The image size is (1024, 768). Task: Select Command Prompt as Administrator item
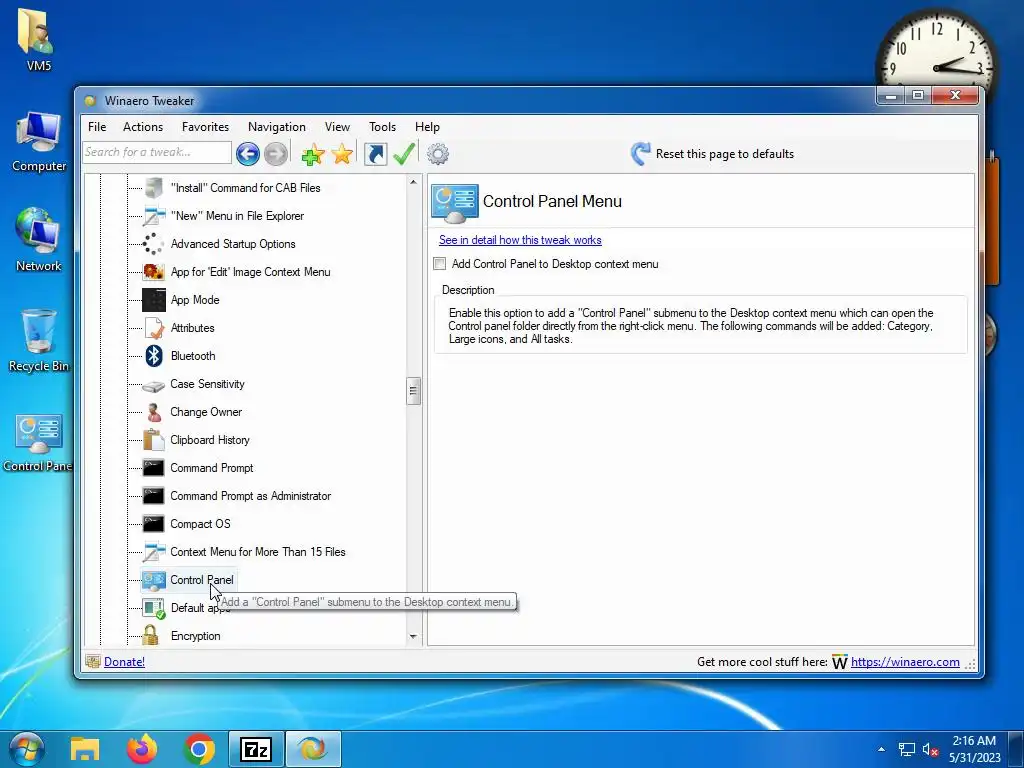(x=250, y=496)
